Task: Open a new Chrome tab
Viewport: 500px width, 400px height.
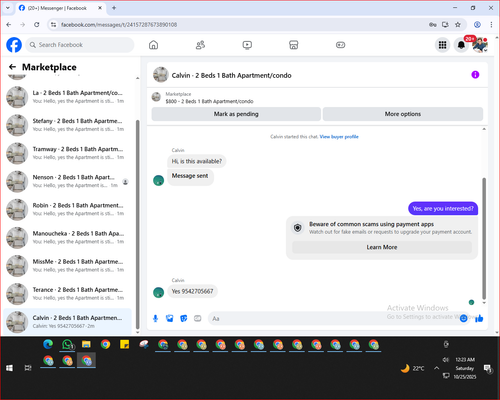Action: point(114,8)
